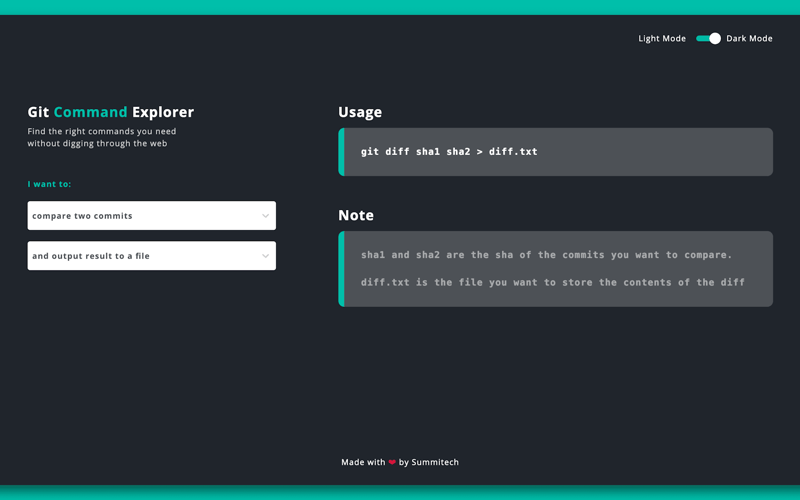800x500 pixels.
Task: Click the Summitech link in the footer
Action: tap(435, 462)
